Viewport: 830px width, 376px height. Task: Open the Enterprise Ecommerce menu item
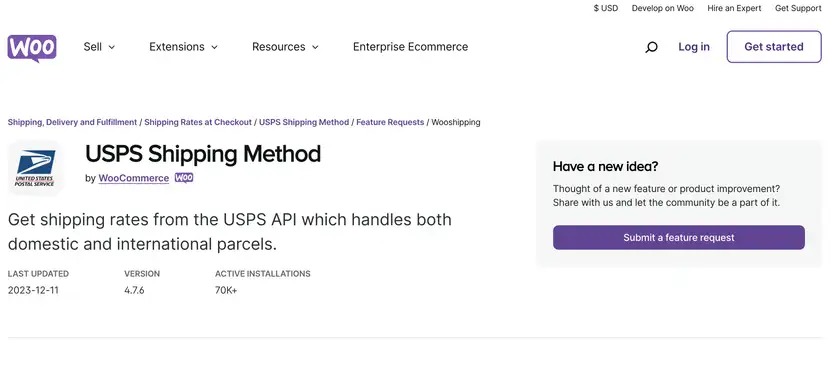tap(410, 47)
